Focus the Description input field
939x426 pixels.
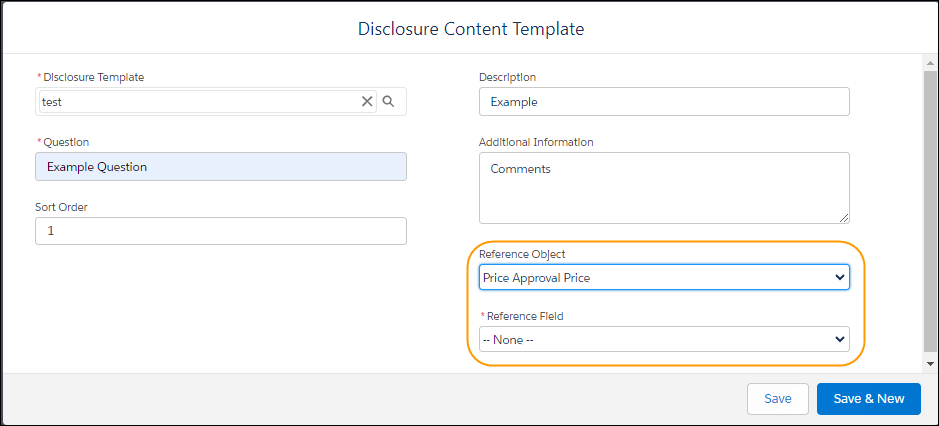(664, 102)
